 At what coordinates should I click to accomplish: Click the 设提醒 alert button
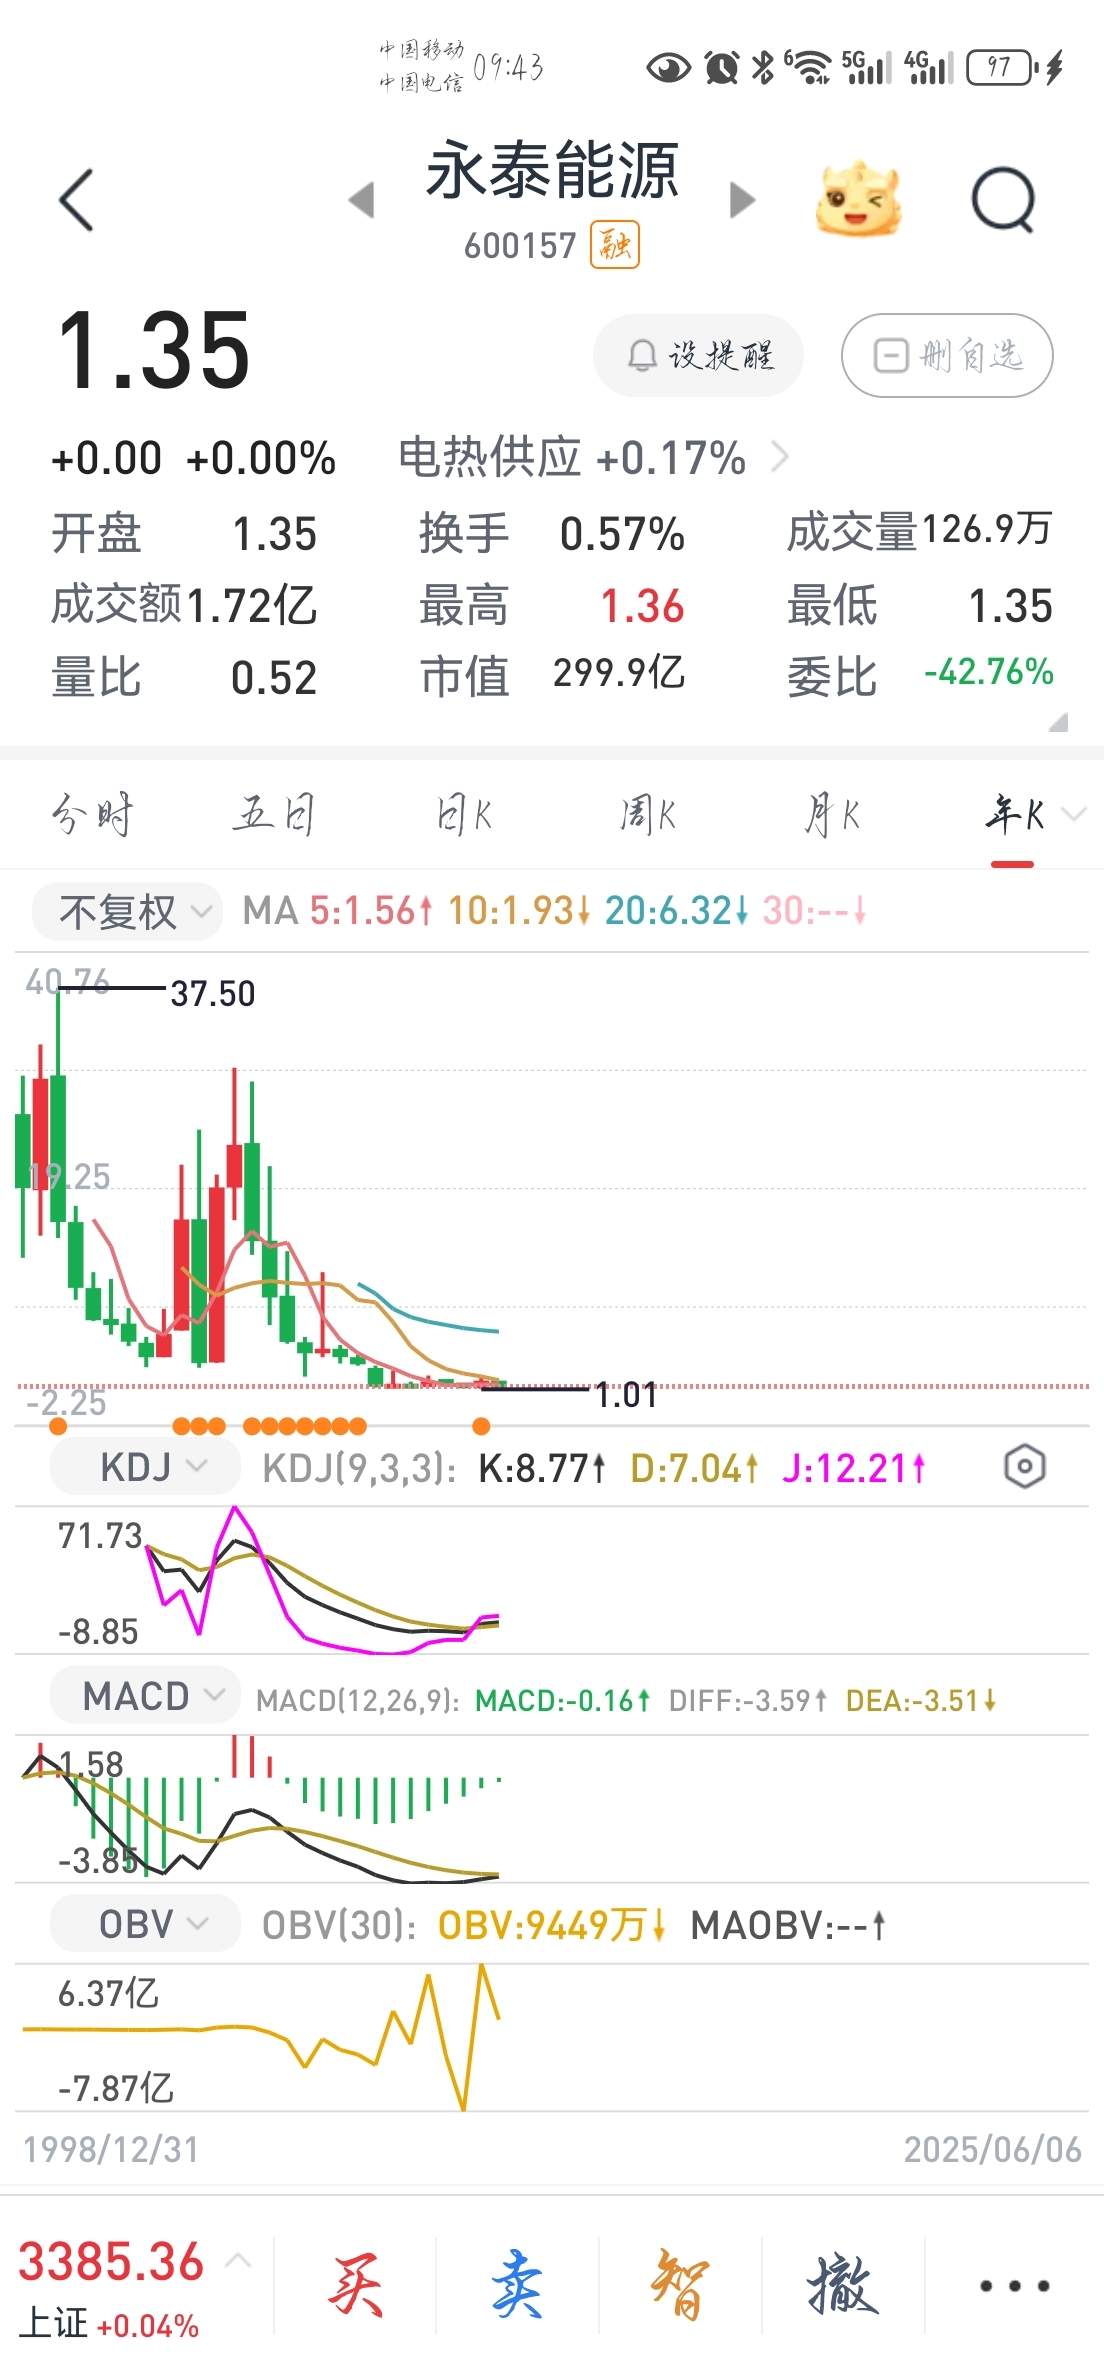[x=699, y=355]
